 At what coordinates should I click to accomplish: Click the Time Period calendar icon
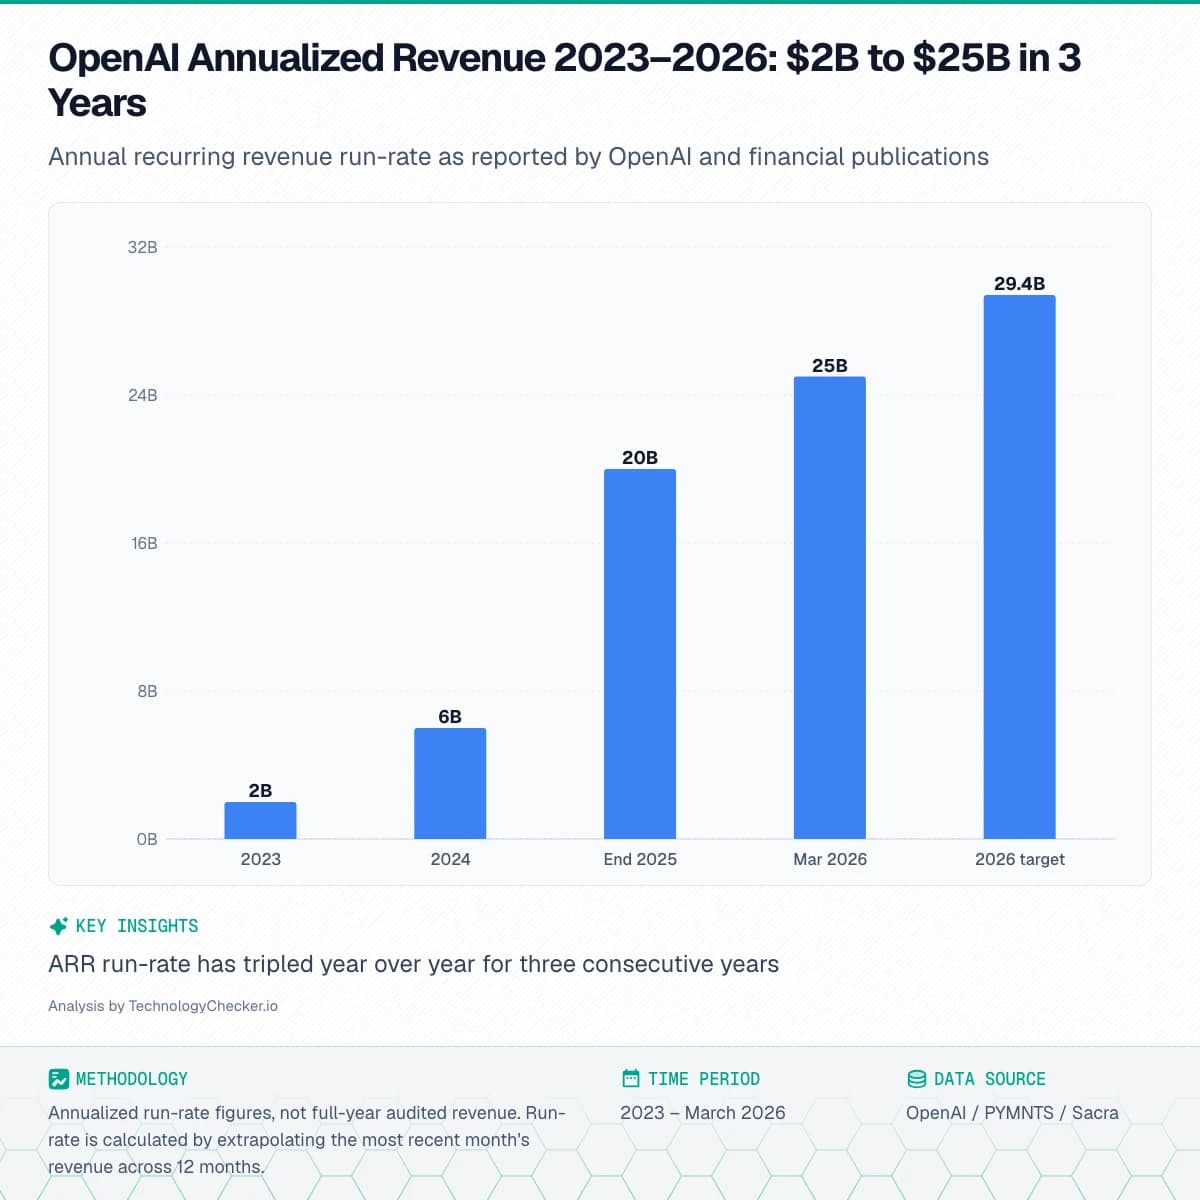click(x=630, y=1078)
